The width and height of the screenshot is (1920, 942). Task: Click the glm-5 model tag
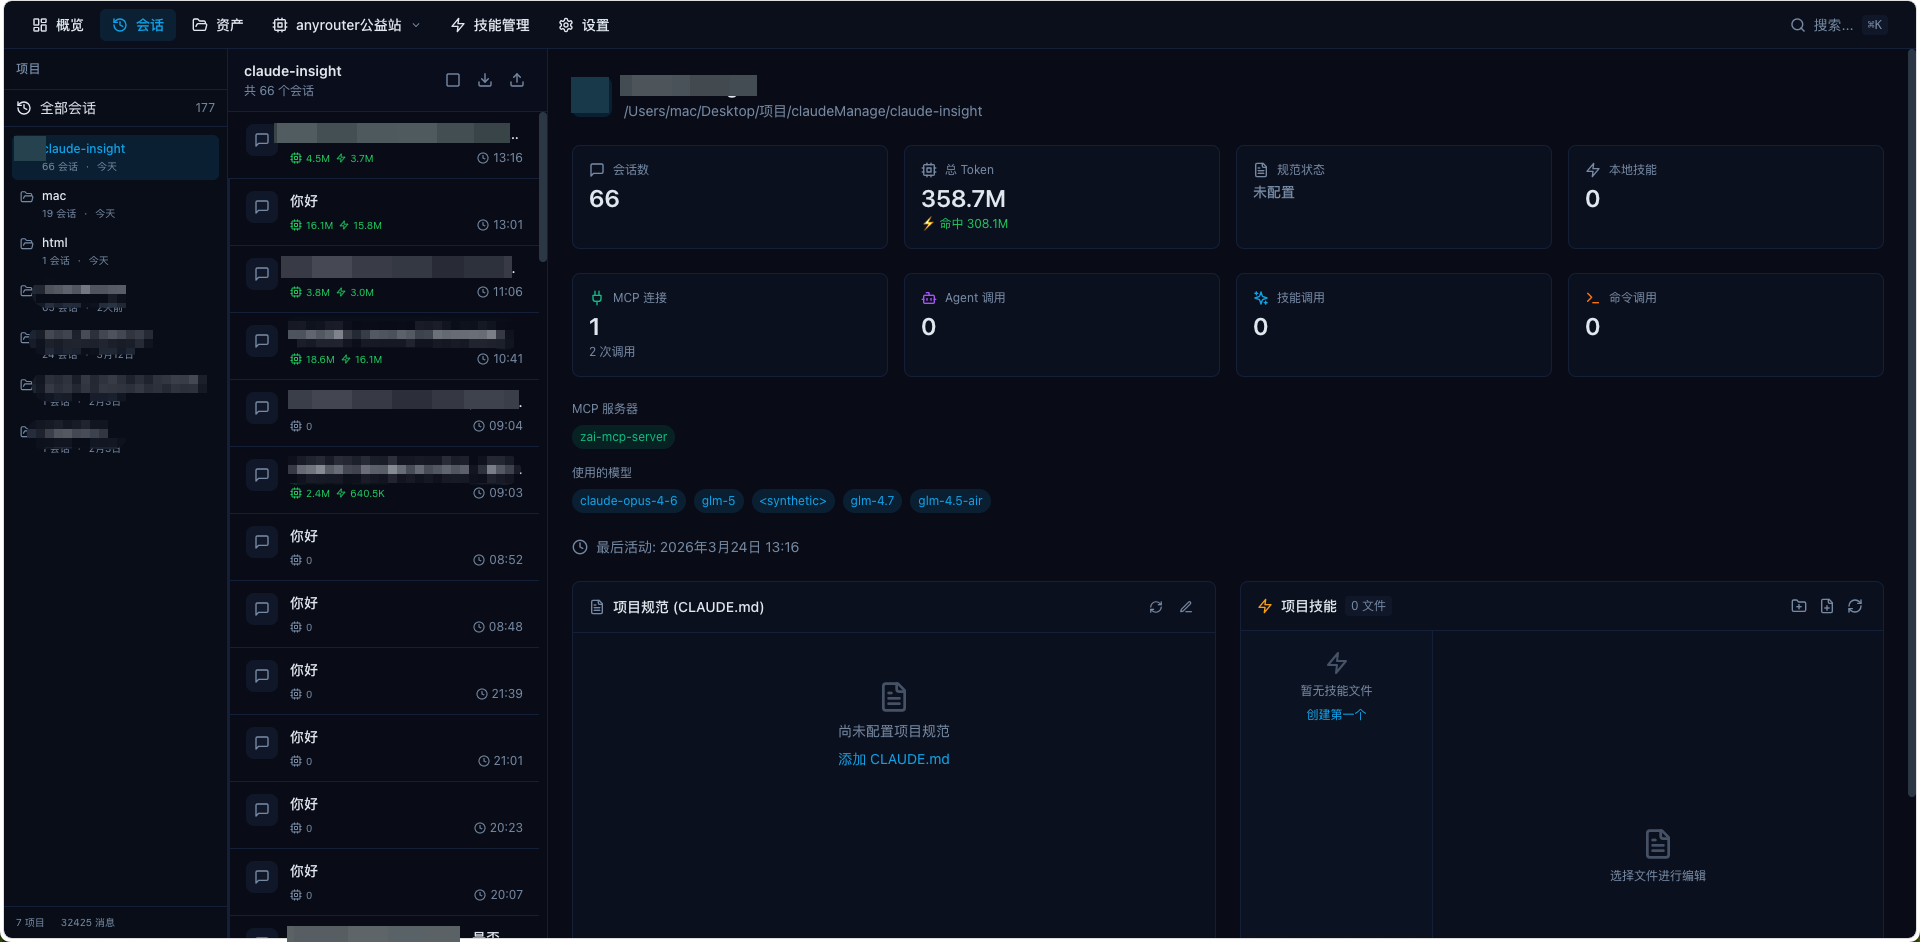(718, 501)
